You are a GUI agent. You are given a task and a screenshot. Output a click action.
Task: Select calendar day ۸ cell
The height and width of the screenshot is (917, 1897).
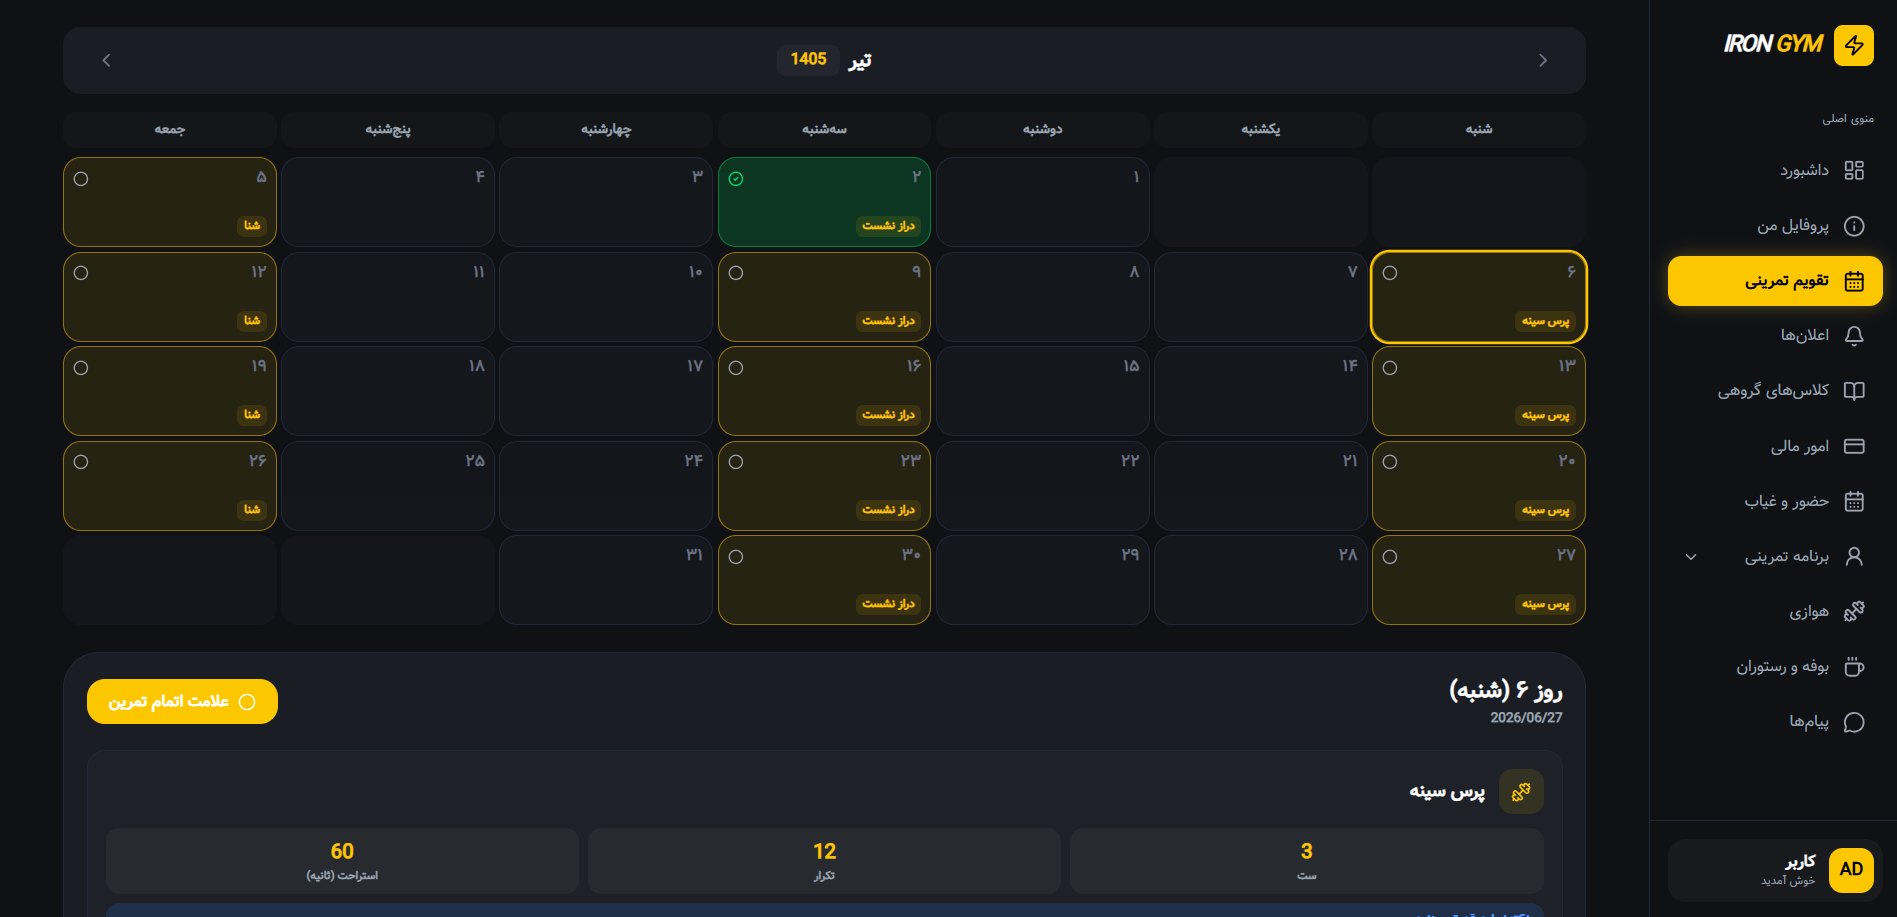pyautogui.click(x=1043, y=297)
